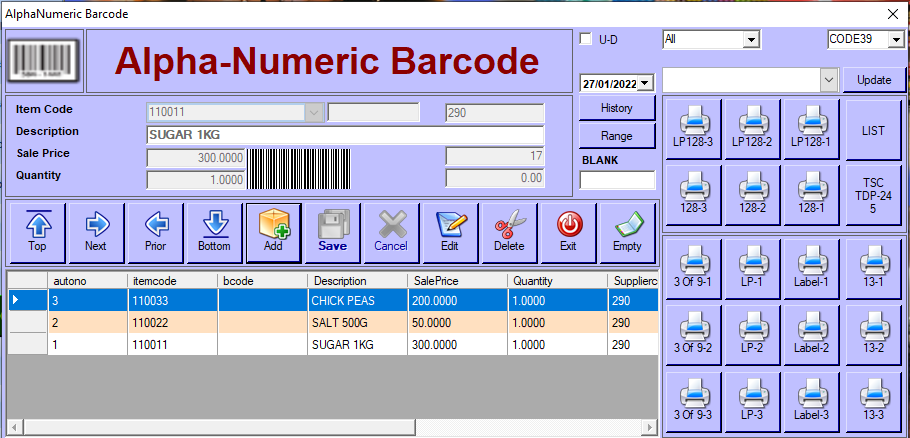
Task: Go to Next record
Action: tap(96, 224)
